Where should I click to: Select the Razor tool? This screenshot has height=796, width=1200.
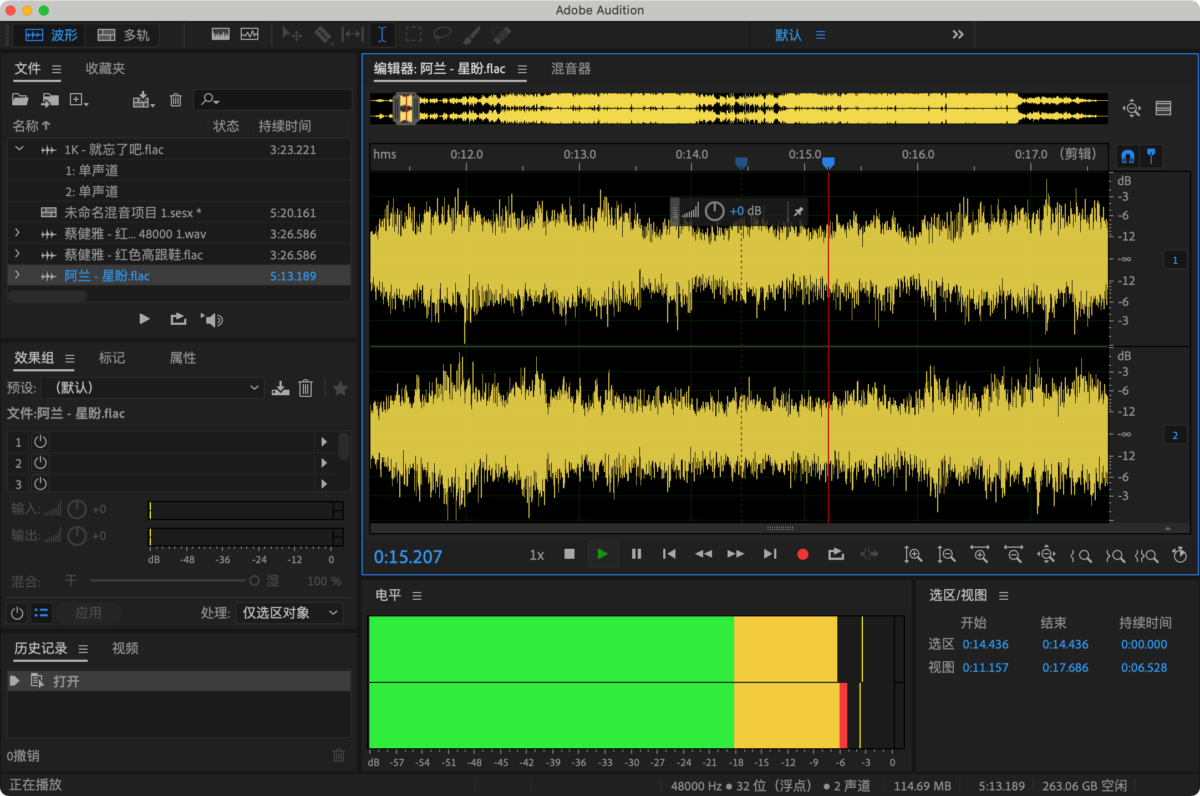pyautogui.click(x=323, y=34)
